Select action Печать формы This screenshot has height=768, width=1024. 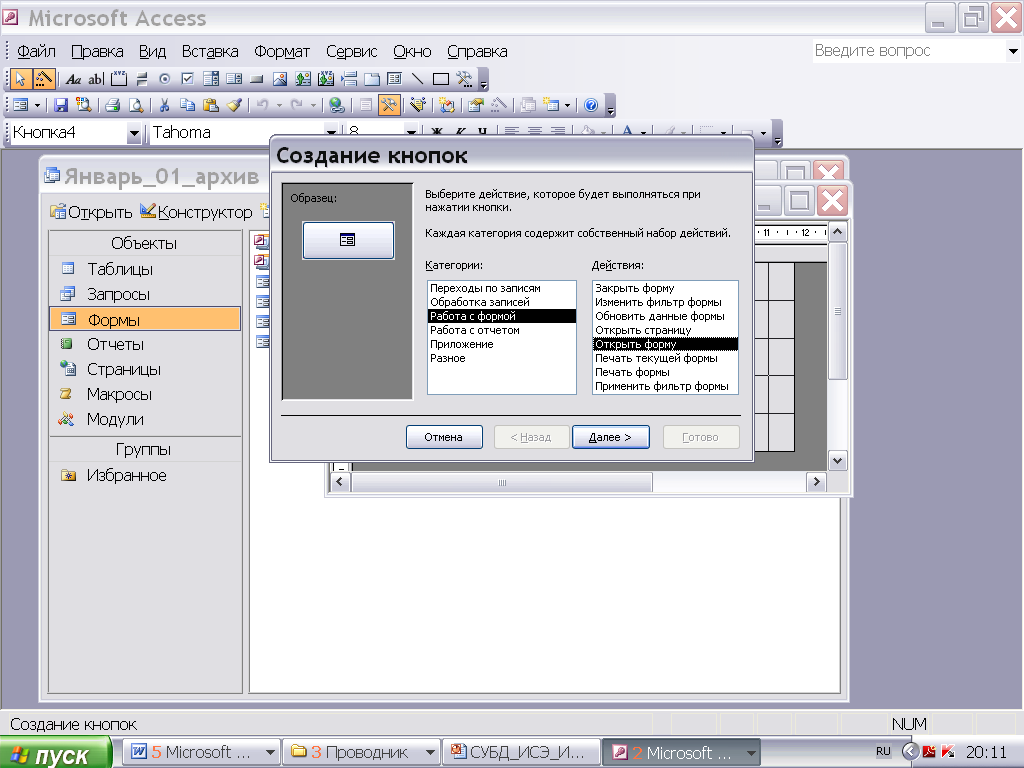pyautogui.click(x=665, y=372)
